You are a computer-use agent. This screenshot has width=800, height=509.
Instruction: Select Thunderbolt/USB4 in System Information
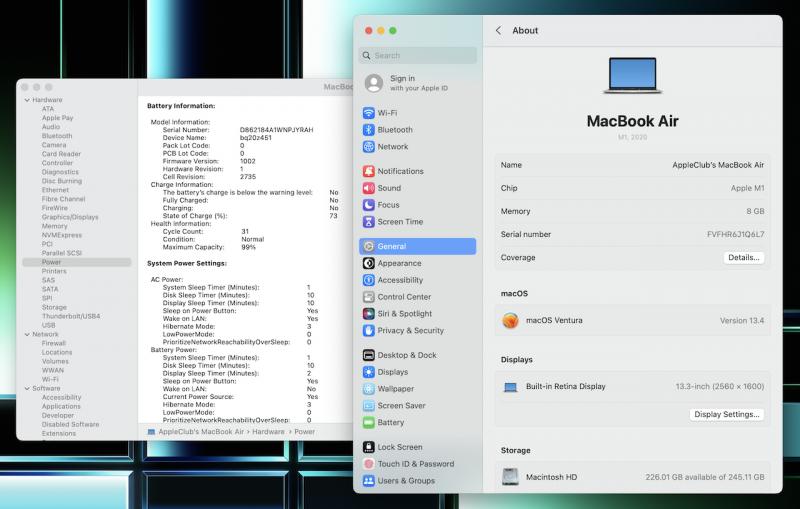point(71,316)
